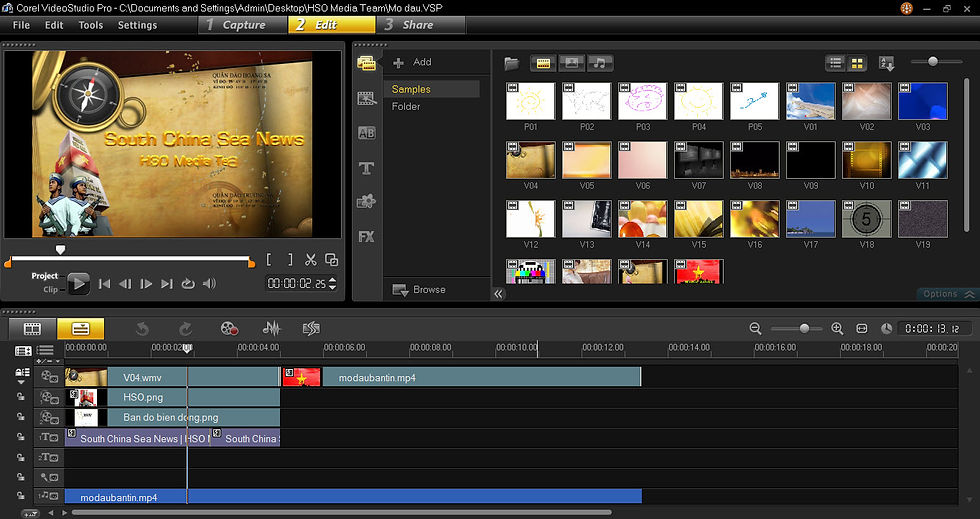Switch to the Capture step tab

243,25
